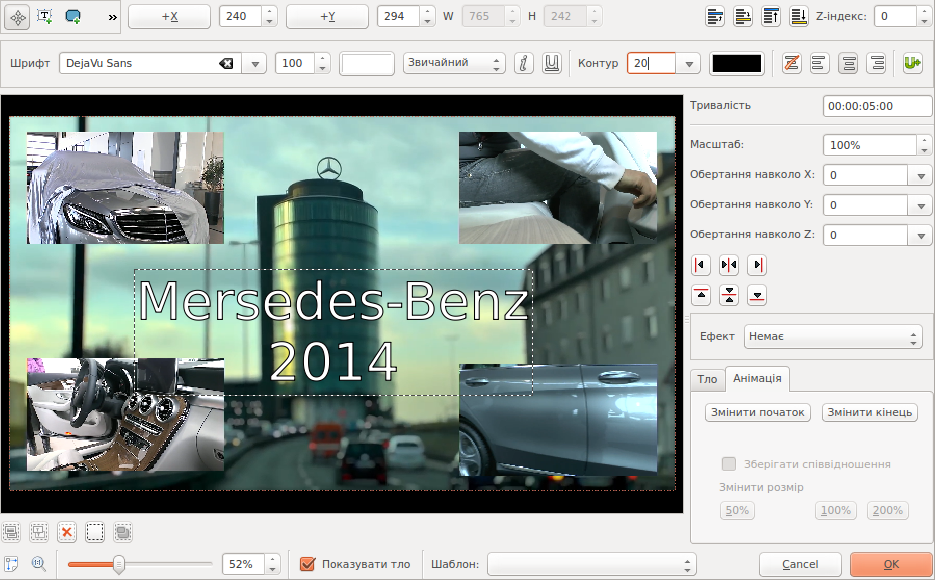This screenshot has height=580, width=935.
Task: Switch to the Тло tab
Action: pos(707,379)
